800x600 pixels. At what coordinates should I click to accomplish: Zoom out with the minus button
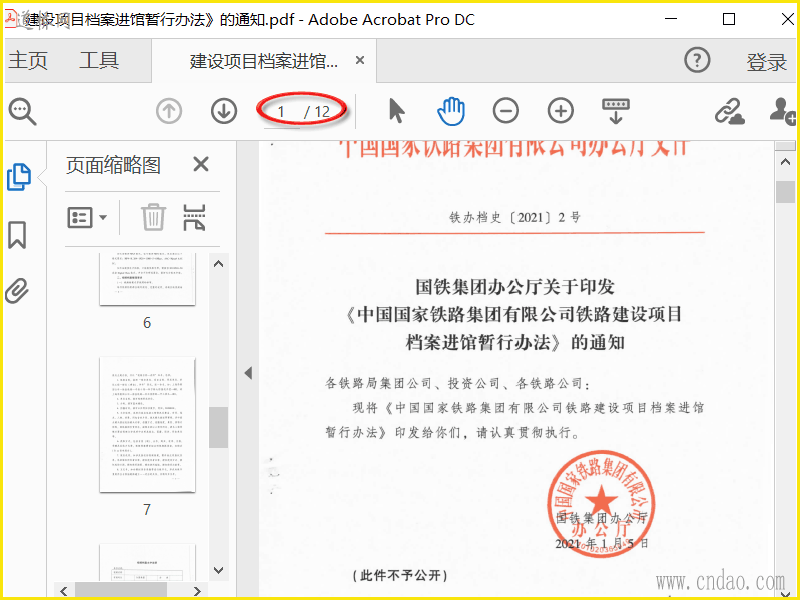point(506,111)
